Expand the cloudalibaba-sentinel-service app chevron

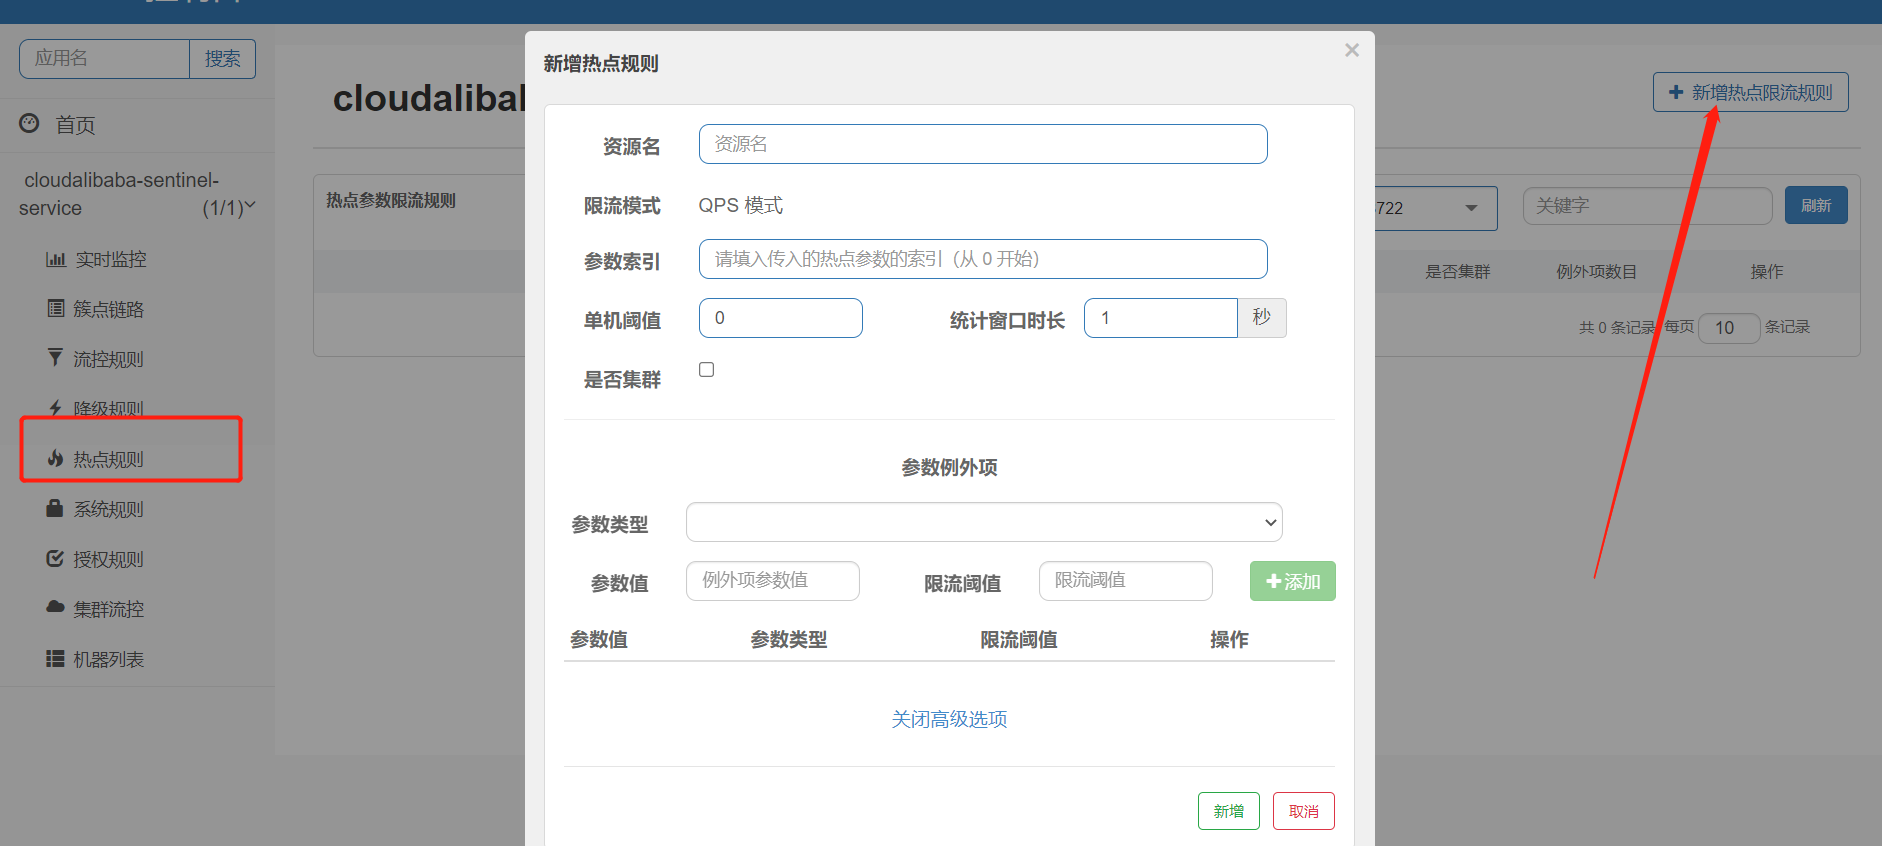[x=250, y=206]
